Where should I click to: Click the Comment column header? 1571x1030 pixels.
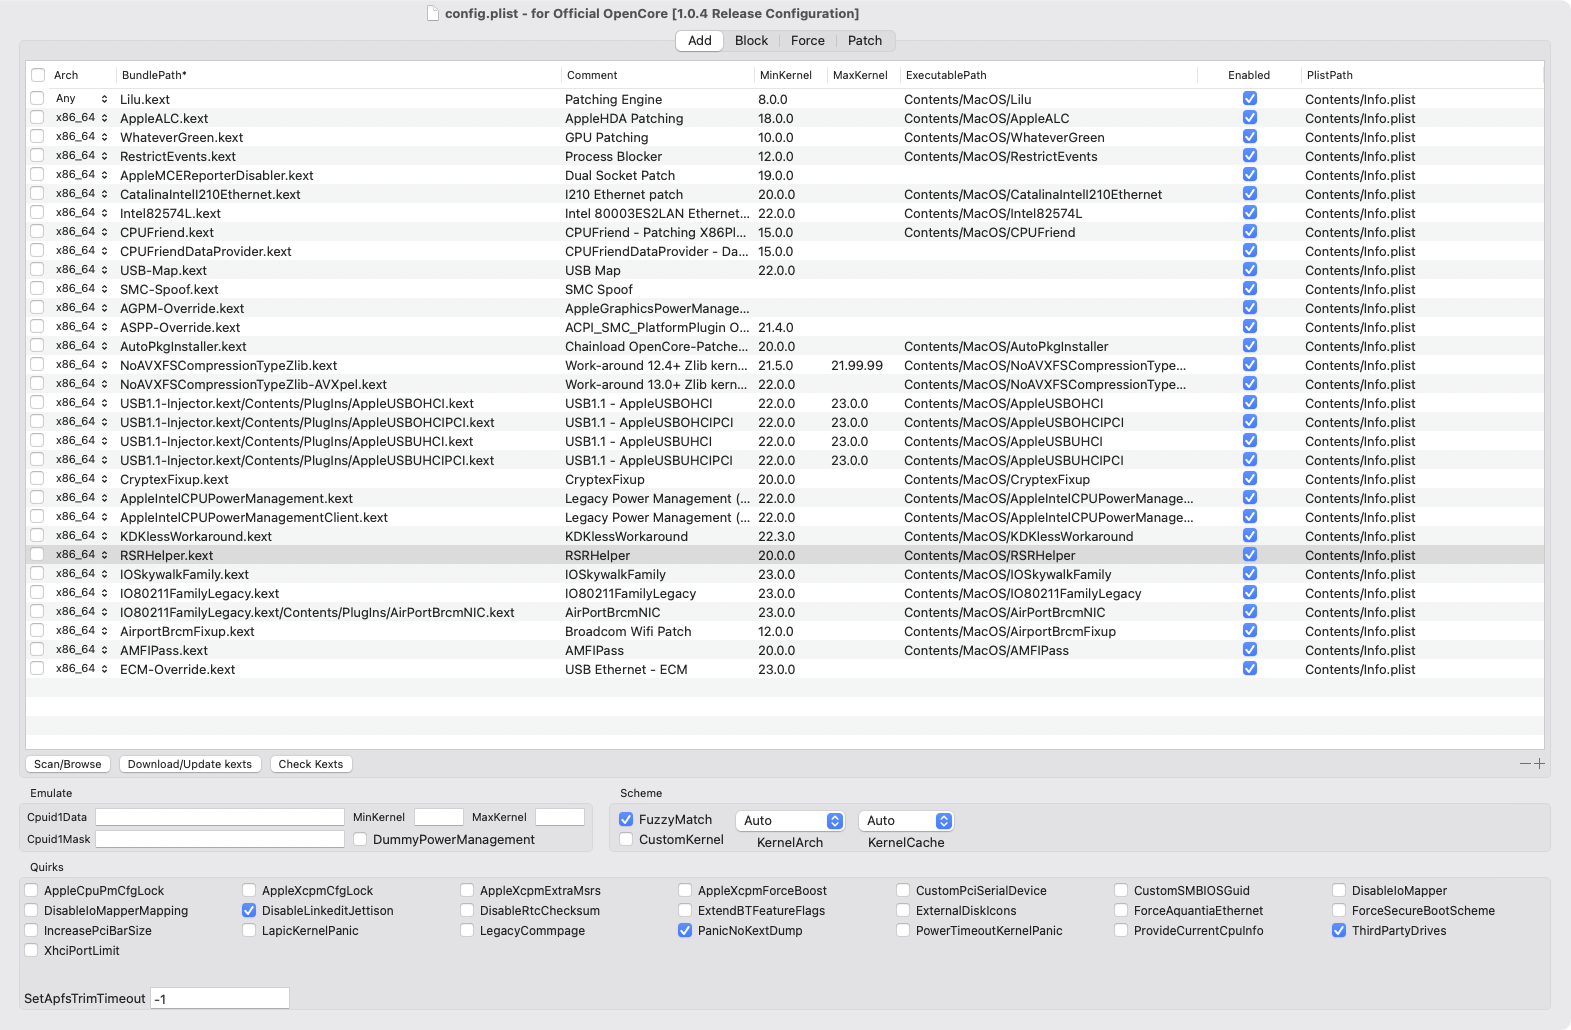tap(657, 75)
